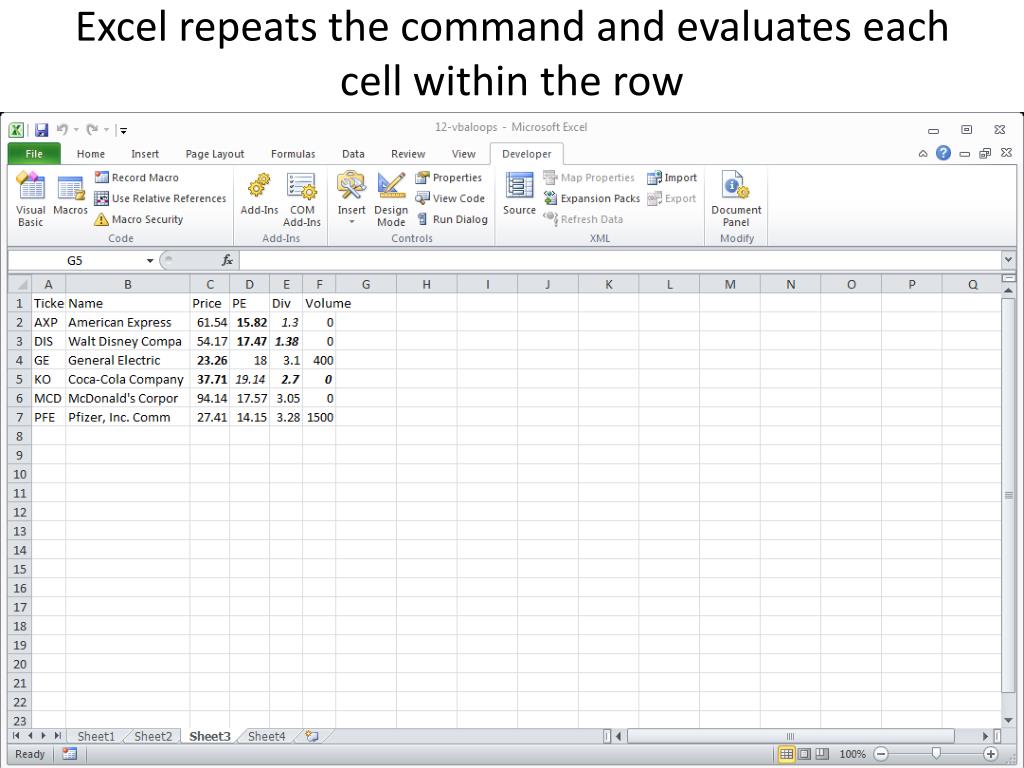Viewport: 1024px width, 768px height.
Task: Click the vertical scrollbar down arrow
Action: tap(1008, 720)
